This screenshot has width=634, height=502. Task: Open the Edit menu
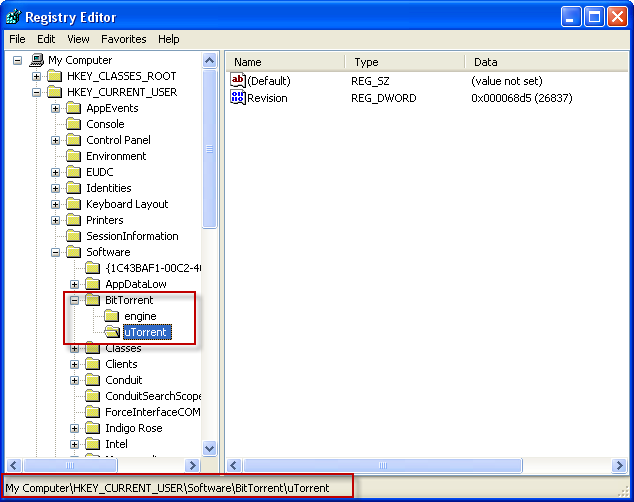[x=46, y=39]
